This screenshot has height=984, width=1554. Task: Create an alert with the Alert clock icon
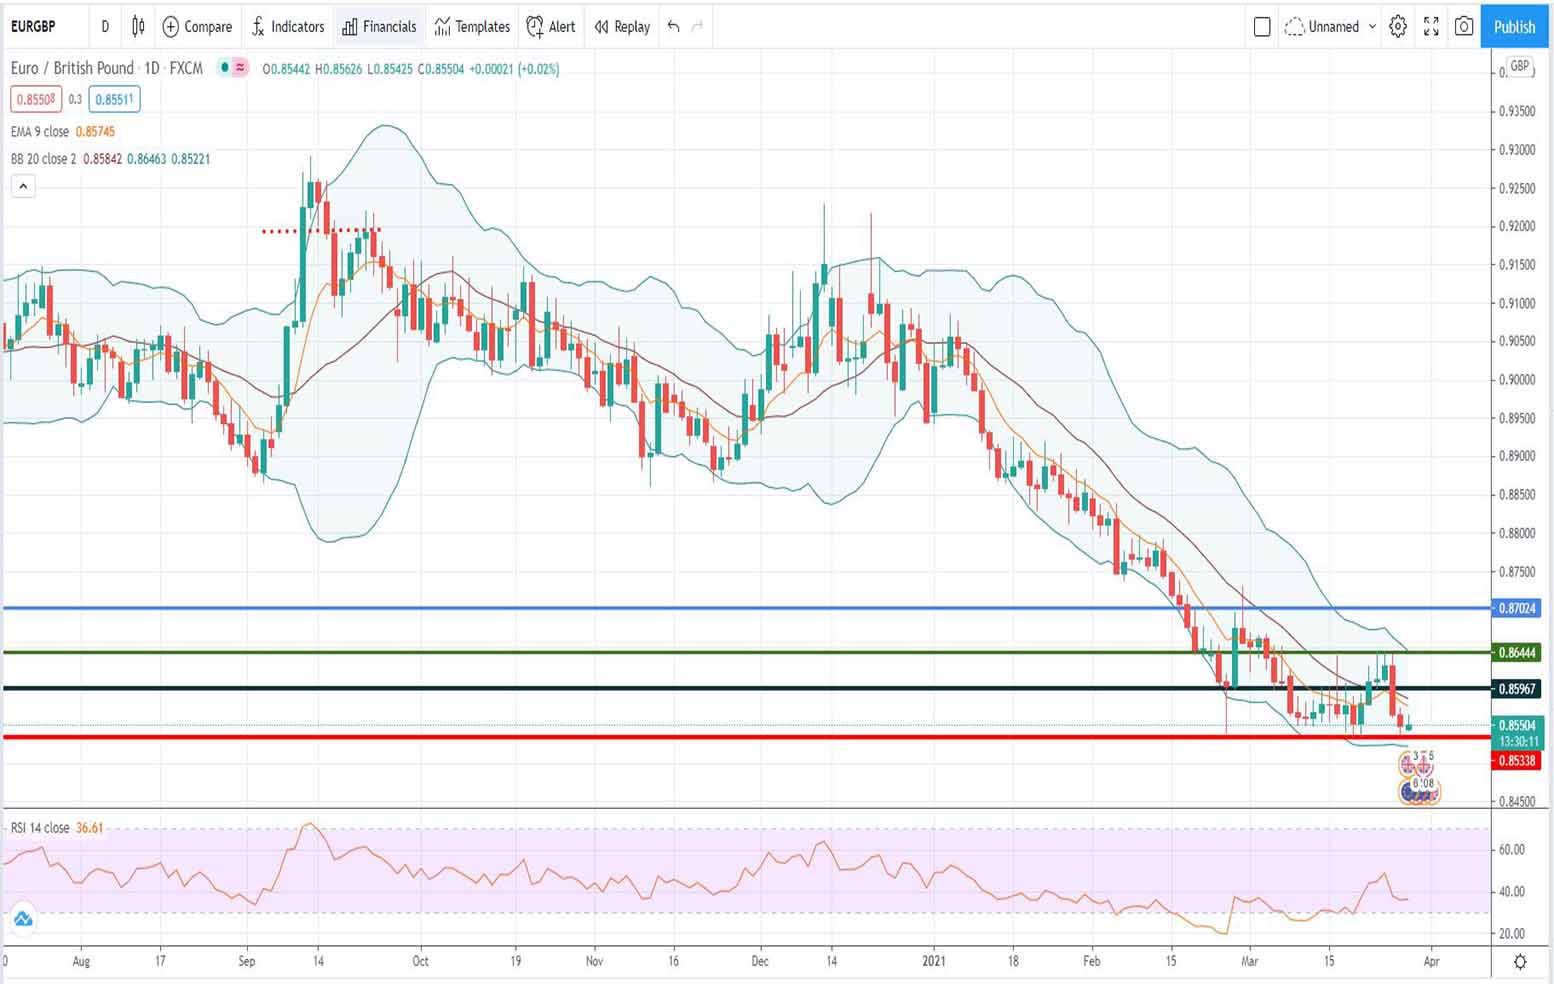[x=534, y=27]
